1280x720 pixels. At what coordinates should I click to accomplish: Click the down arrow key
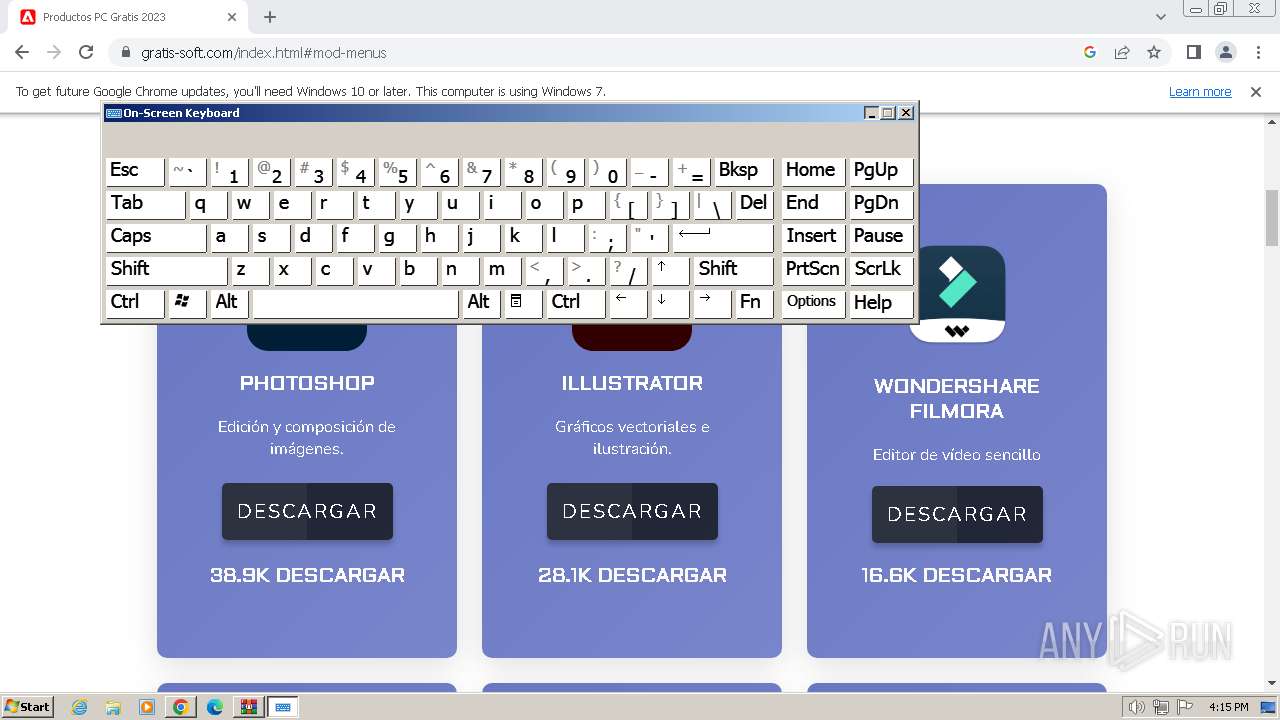670,303
